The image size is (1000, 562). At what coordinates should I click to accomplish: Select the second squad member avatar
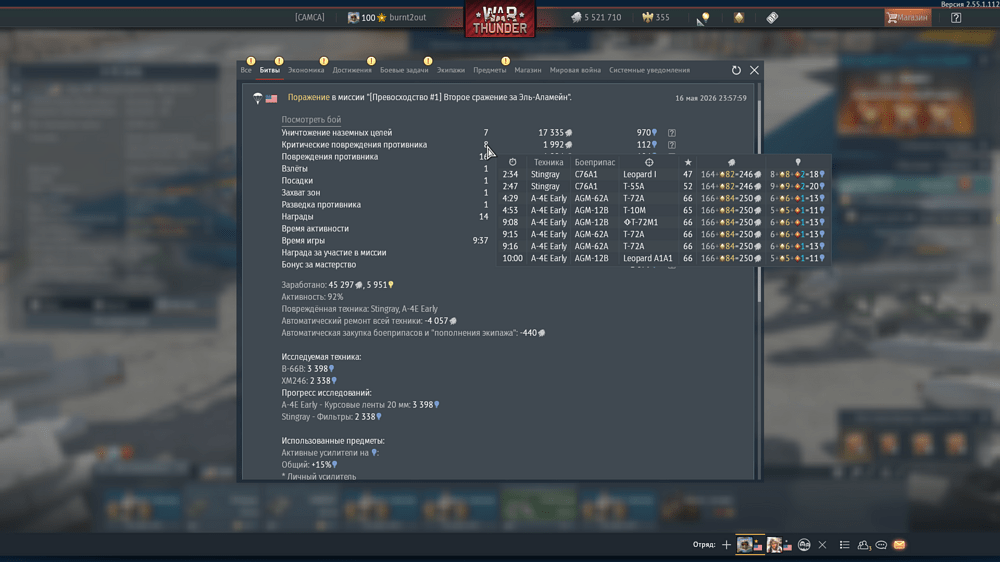coord(774,545)
